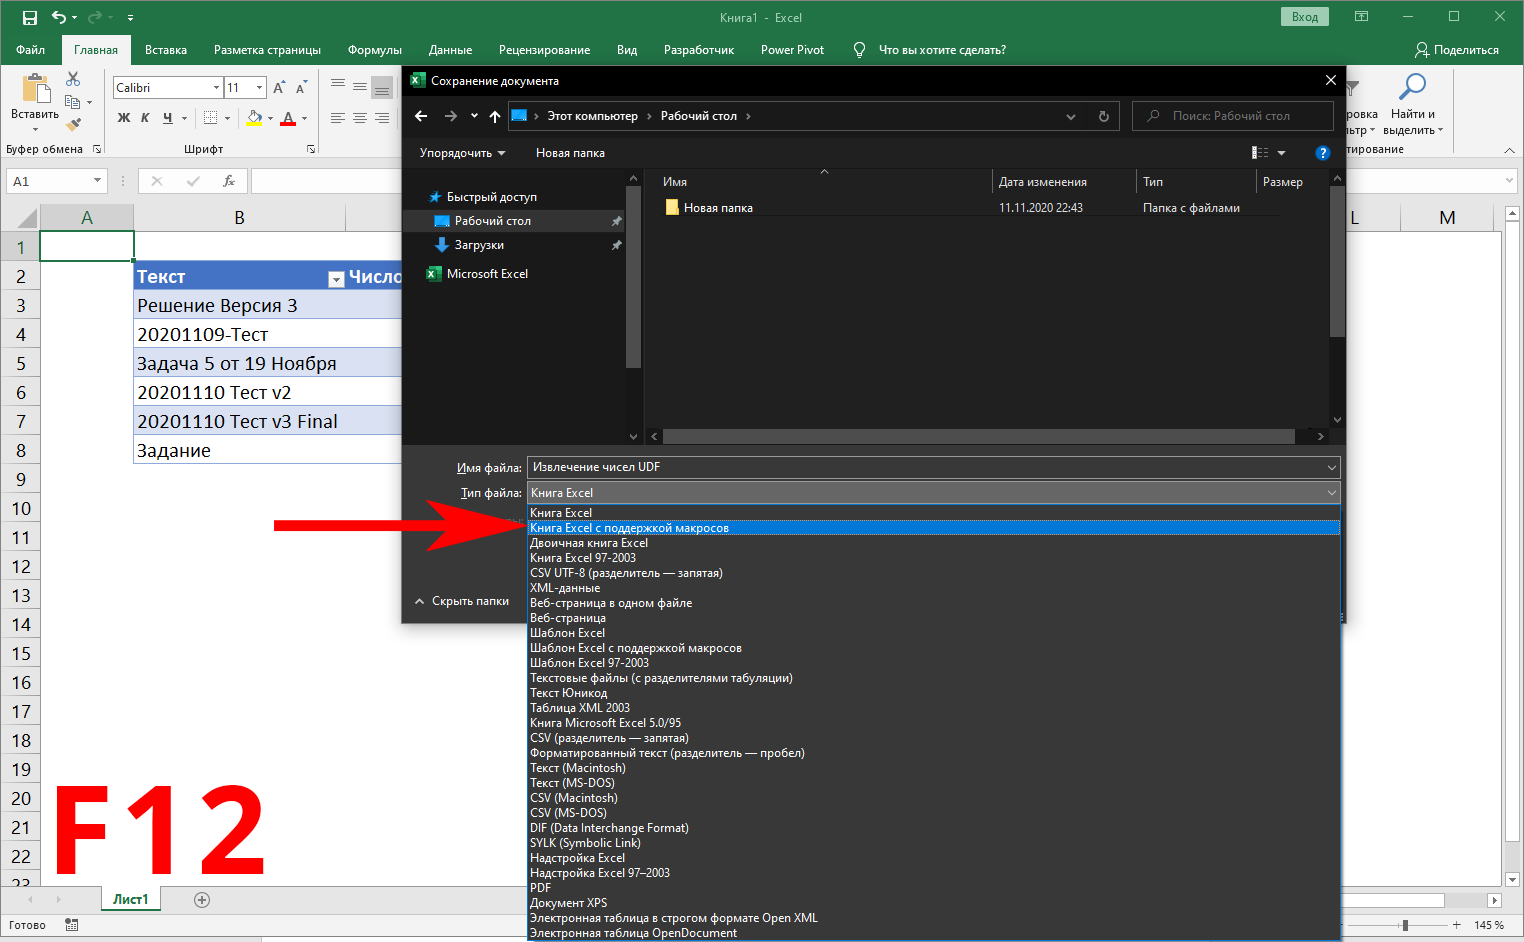Open the Формулы ribbon tab

click(x=375, y=50)
